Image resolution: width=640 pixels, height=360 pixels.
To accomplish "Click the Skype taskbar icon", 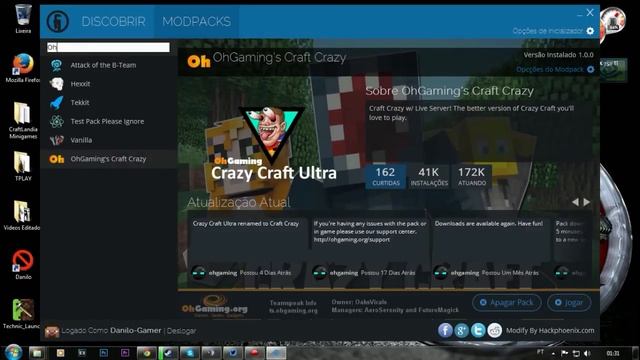I will tap(189, 353).
